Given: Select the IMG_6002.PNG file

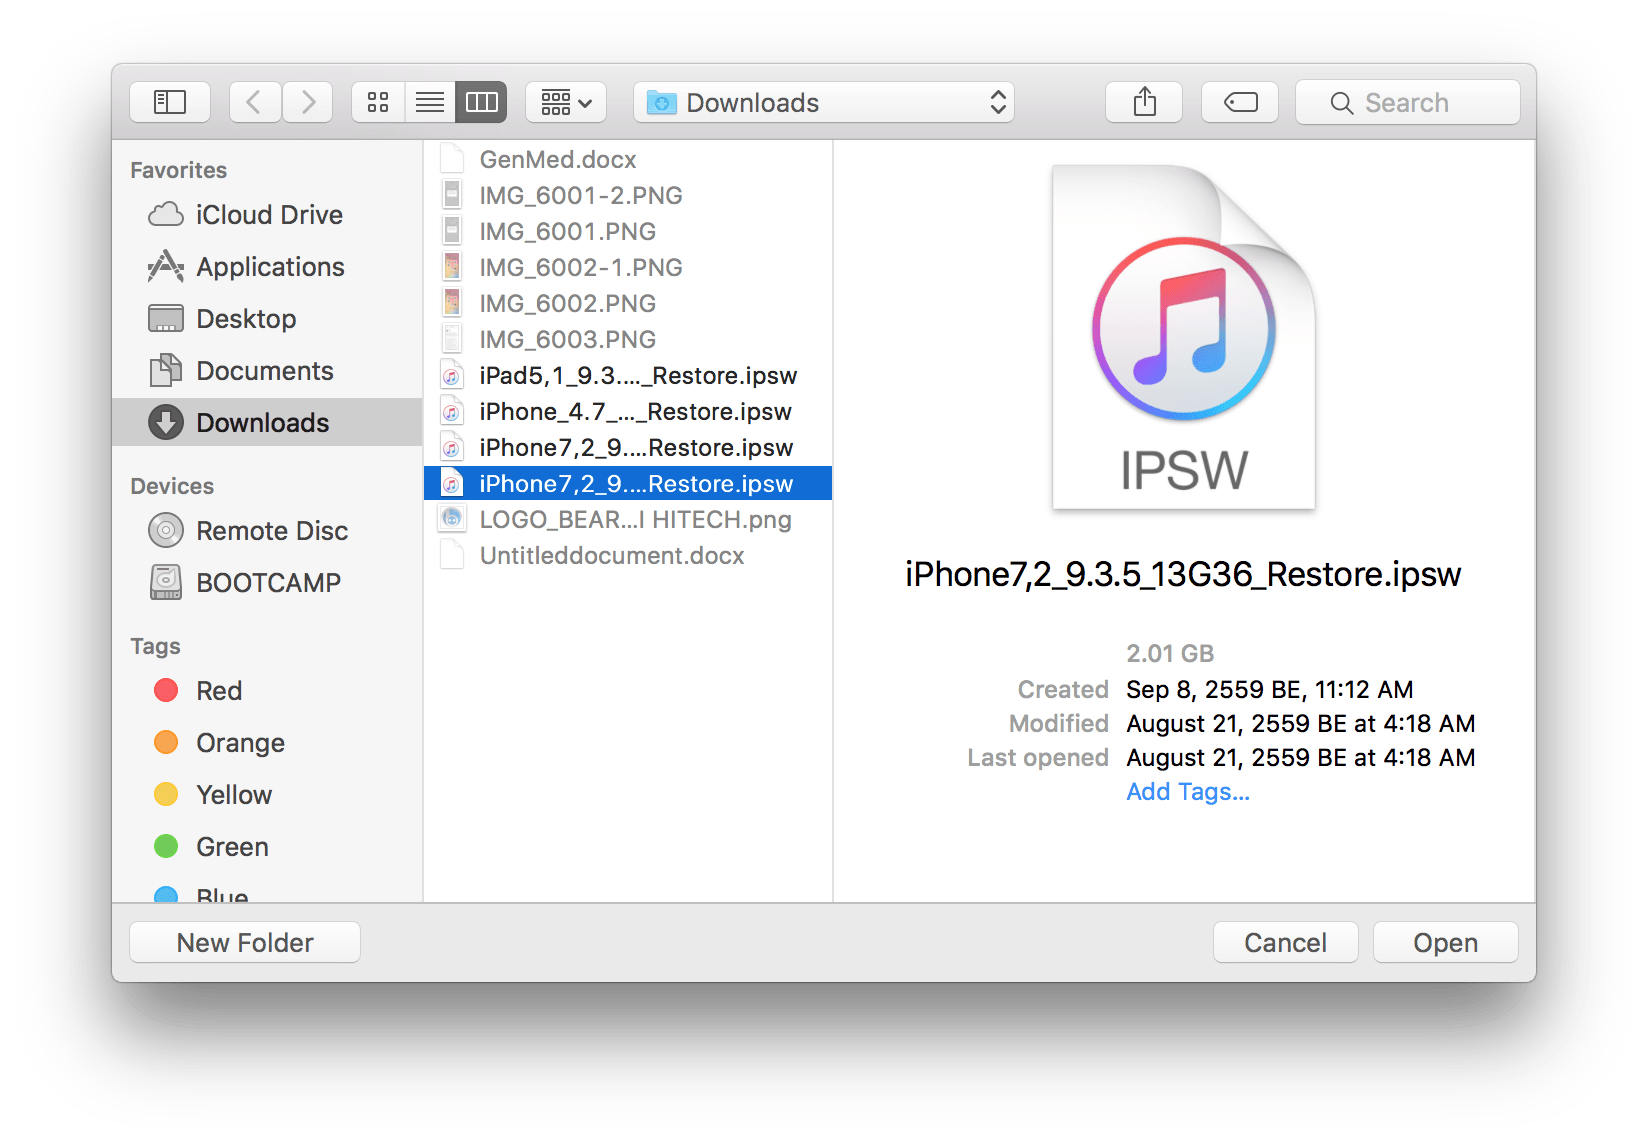Looking at the screenshot, I should point(628,304).
